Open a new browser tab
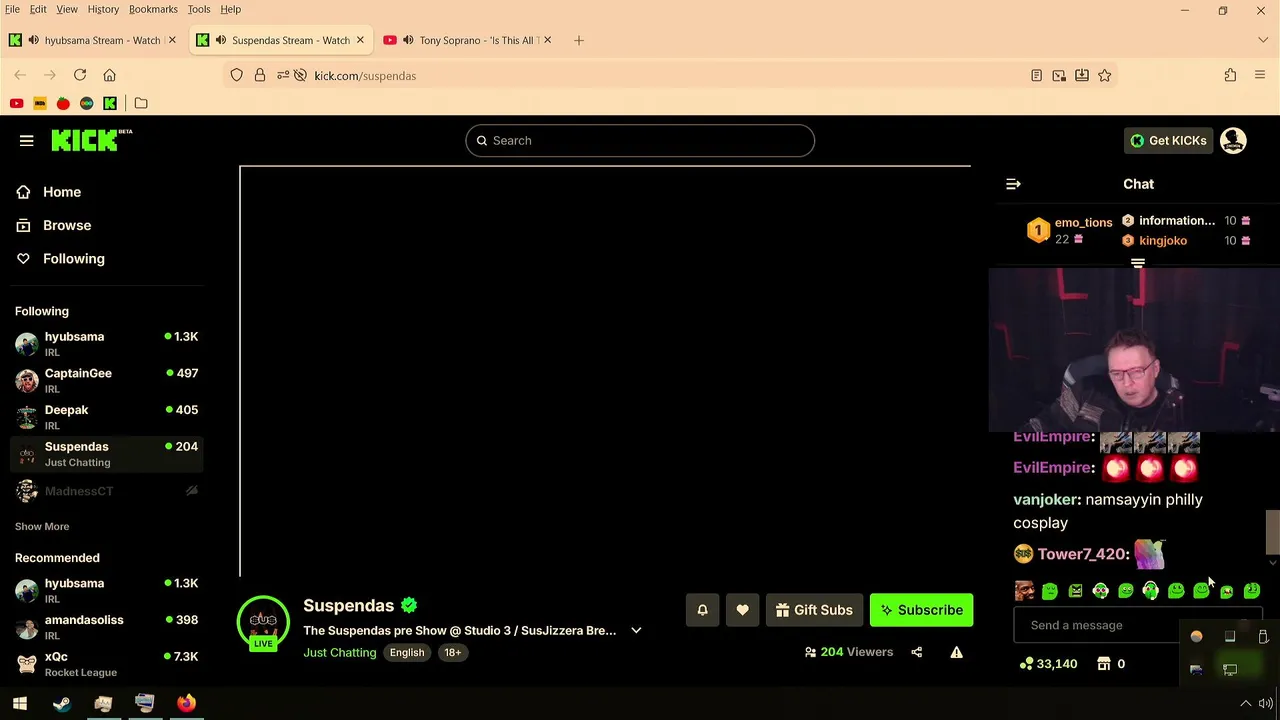Image resolution: width=1280 pixels, height=720 pixels. 578,40
